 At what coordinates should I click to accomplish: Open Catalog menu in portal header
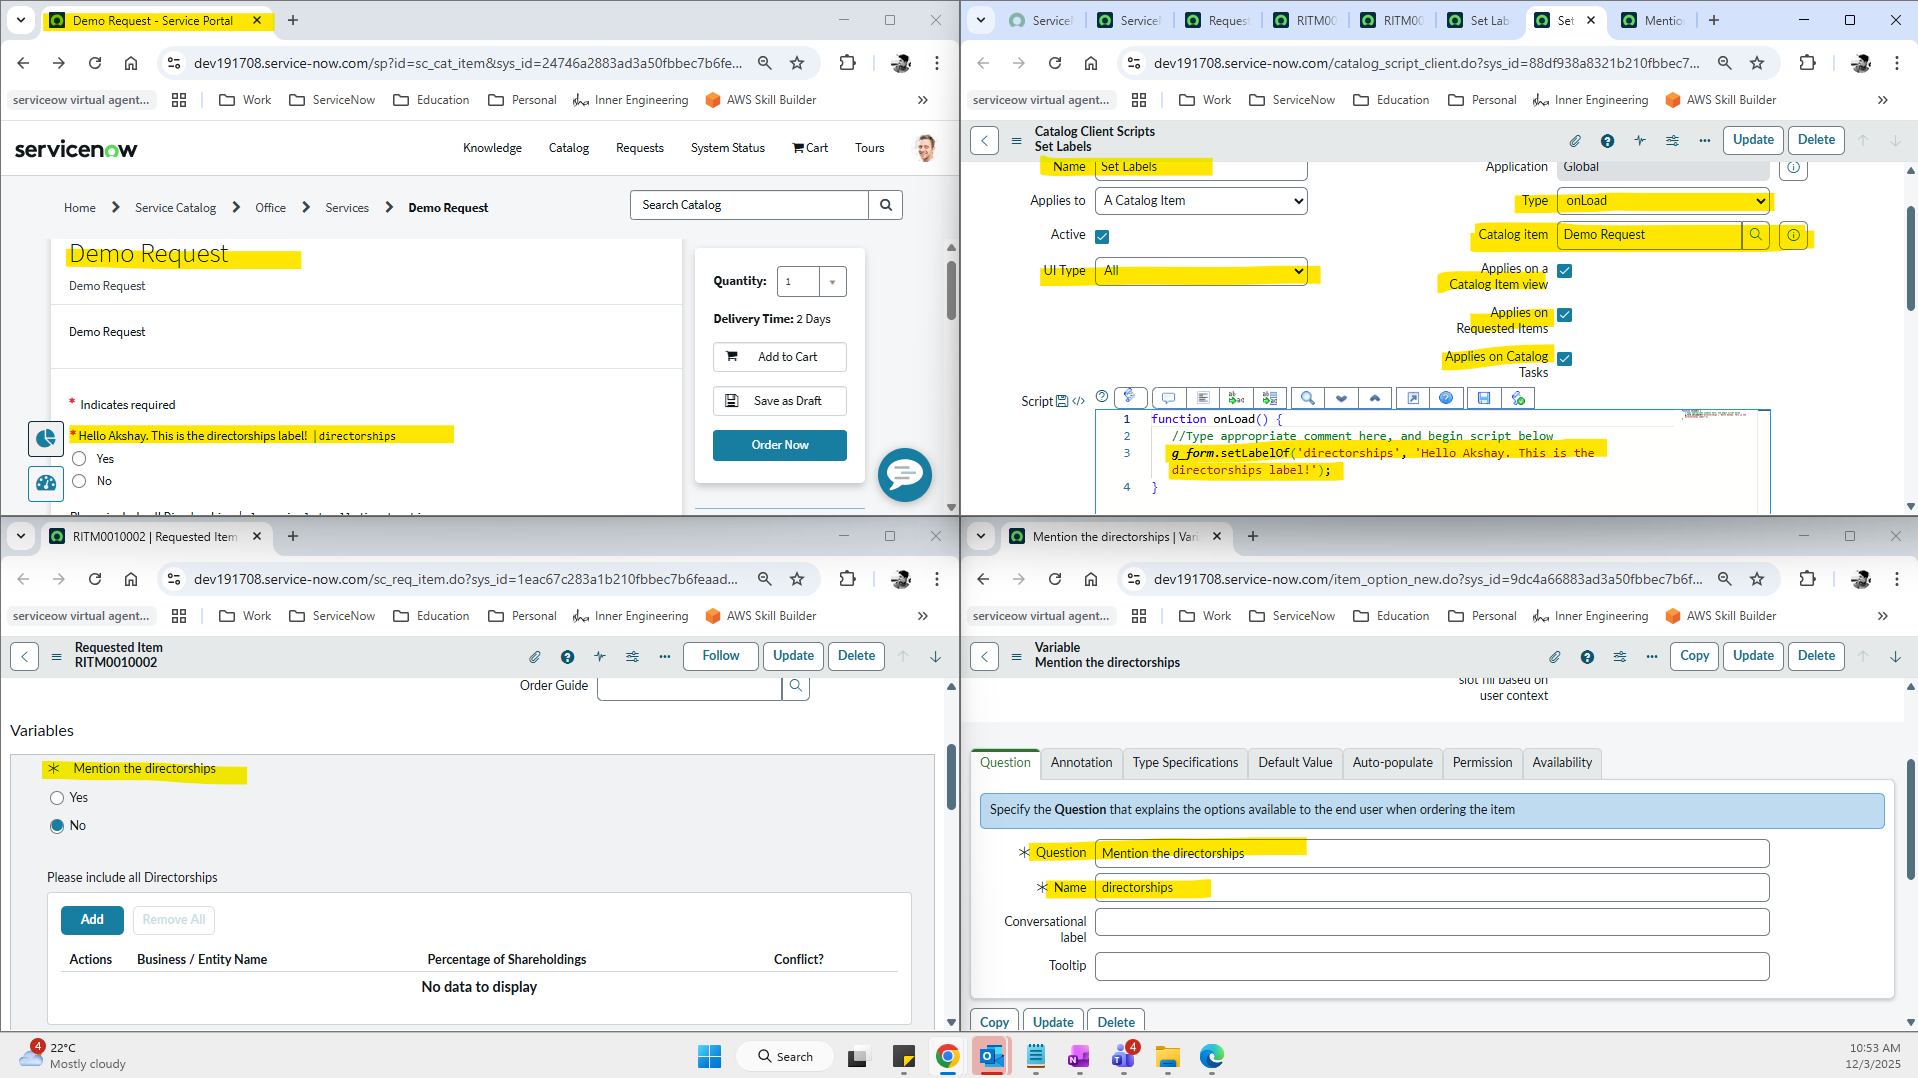pos(569,148)
